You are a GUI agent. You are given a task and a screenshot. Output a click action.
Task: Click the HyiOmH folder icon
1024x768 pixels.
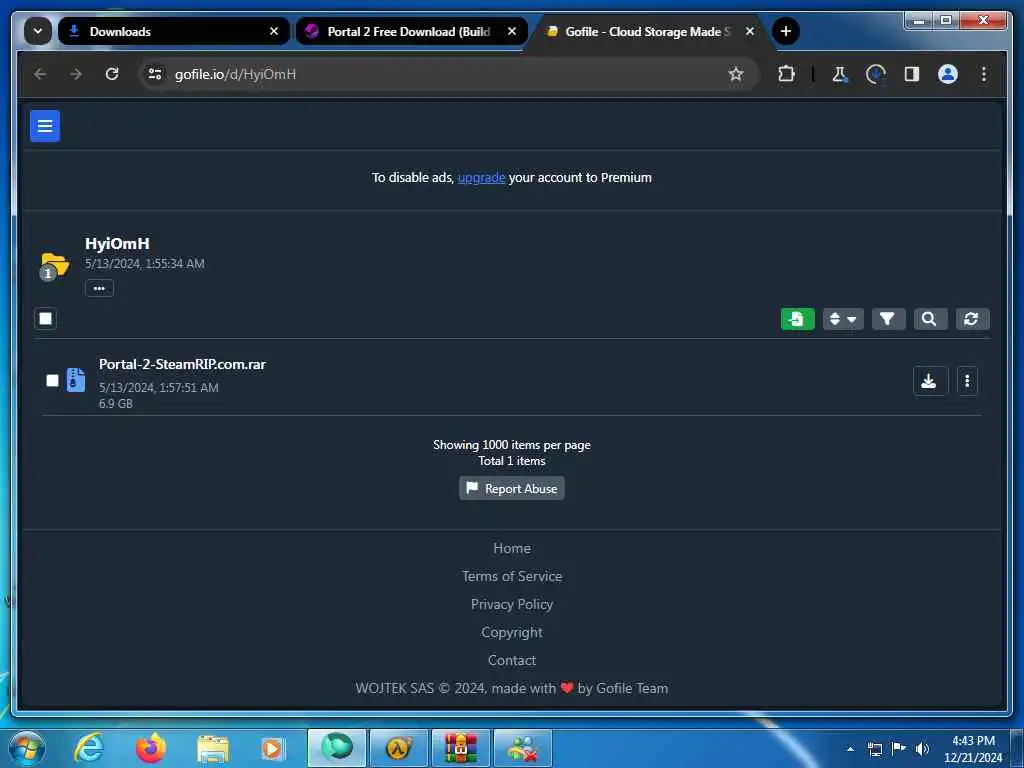coord(54,265)
